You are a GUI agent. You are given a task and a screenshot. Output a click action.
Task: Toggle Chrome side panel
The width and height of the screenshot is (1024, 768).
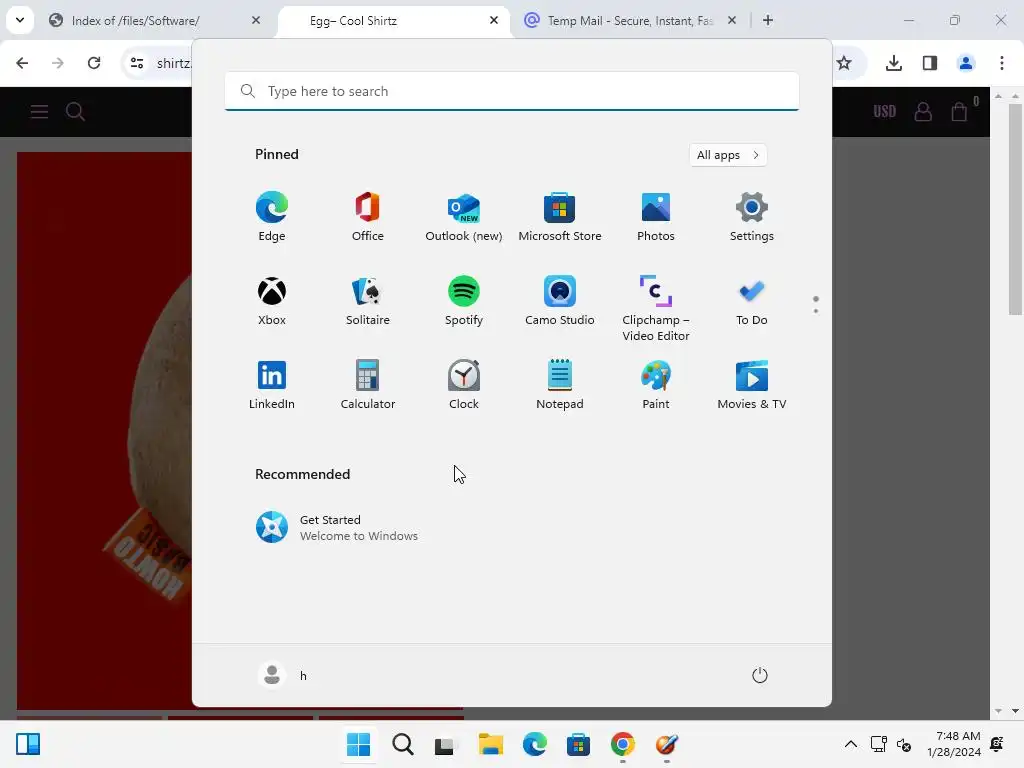pyautogui.click(x=930, y=63)
